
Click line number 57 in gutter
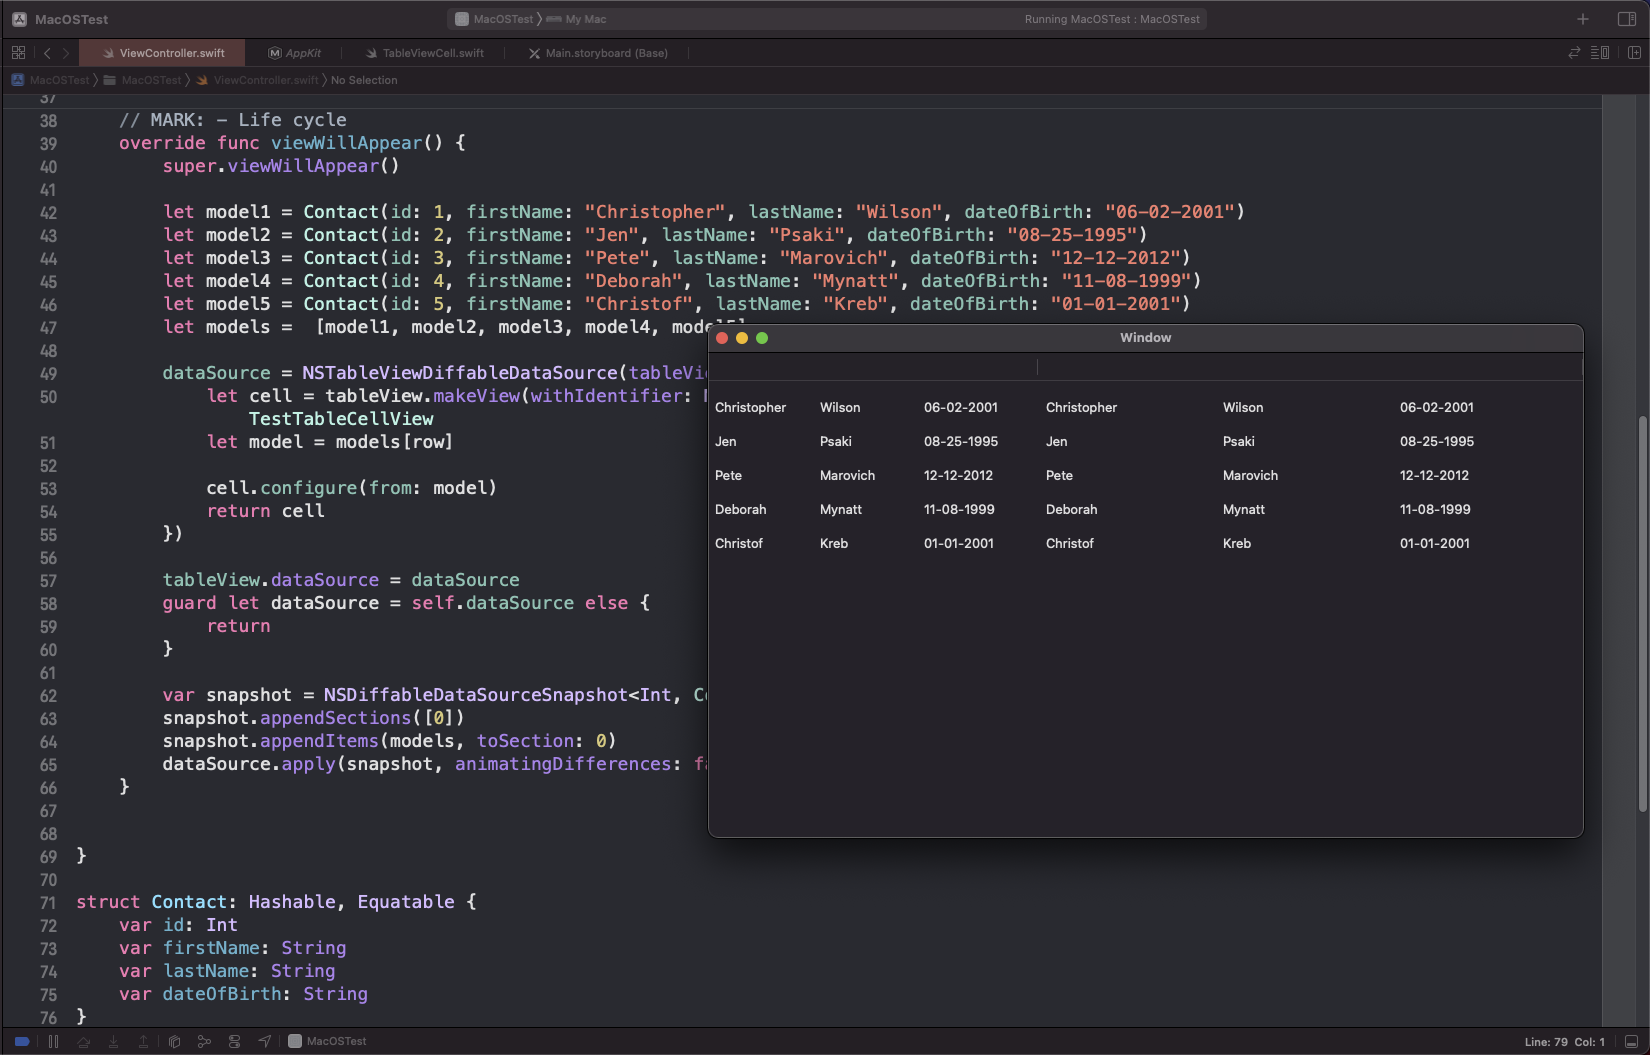click(48, 581)
